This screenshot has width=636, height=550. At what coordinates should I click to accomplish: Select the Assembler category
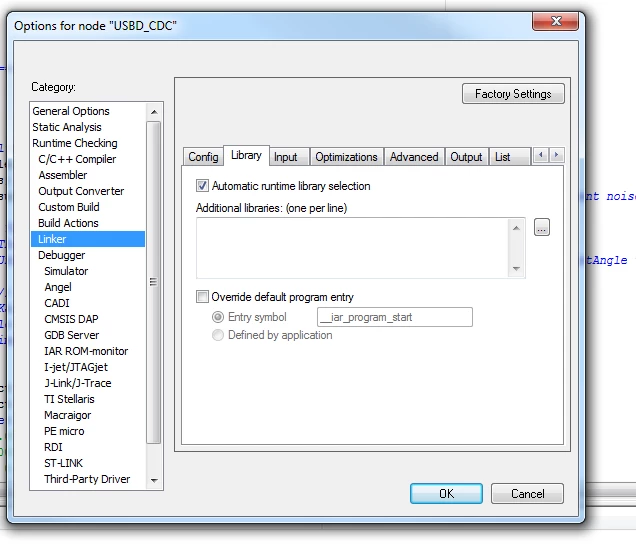tap(88, 175)
